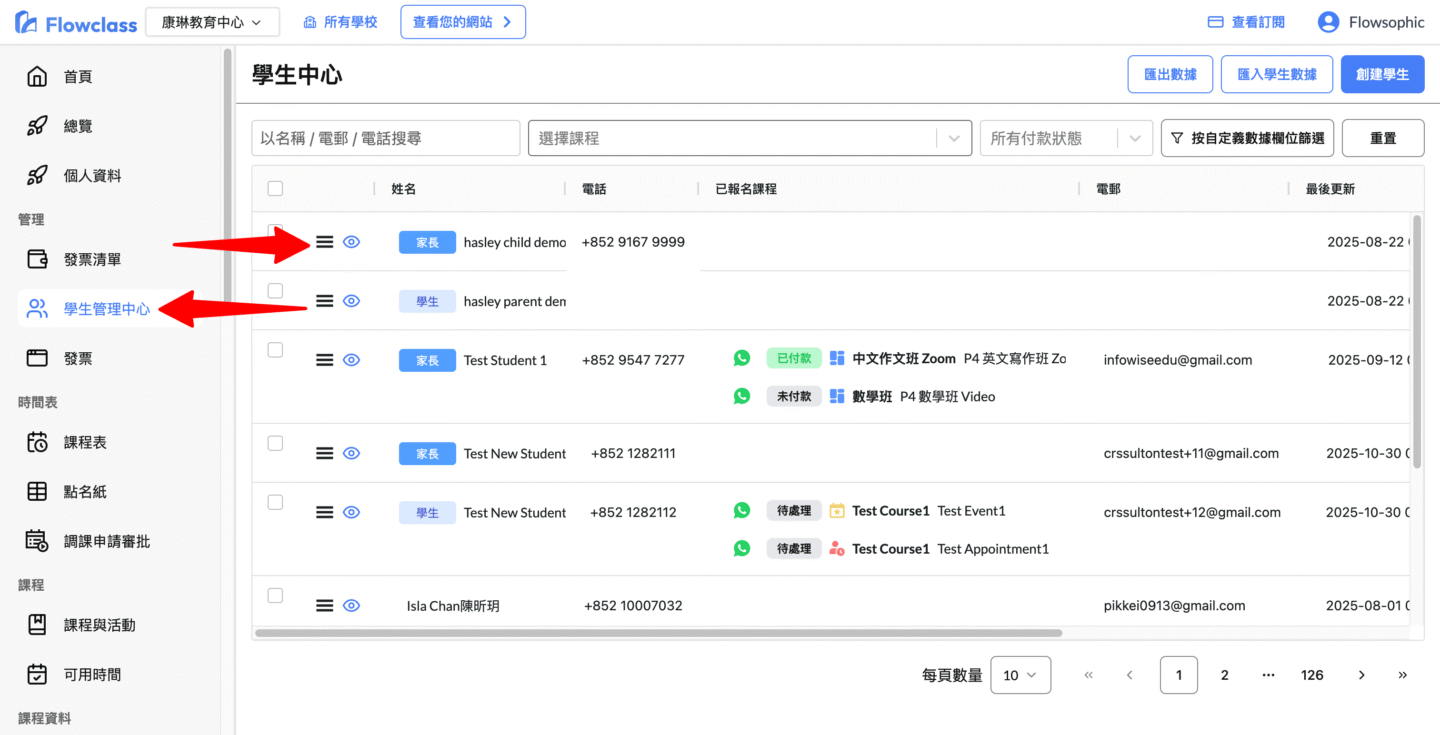
Task: Open 點名紙 from the sidebar
Action: [85, 491]
